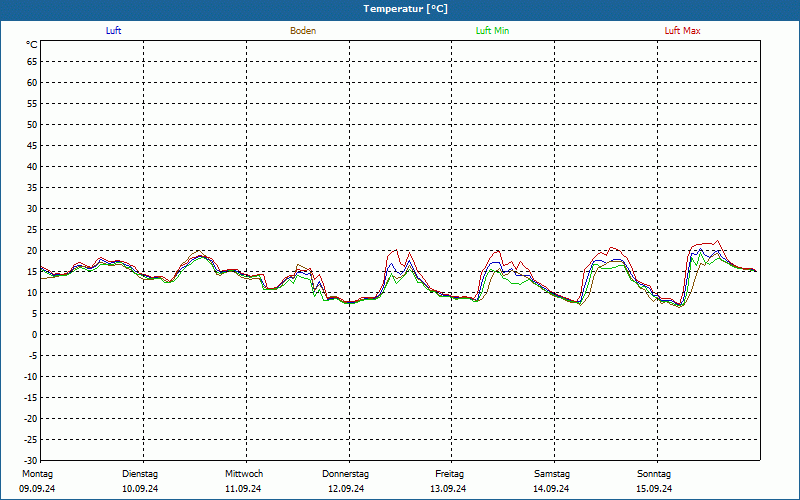Viewport: 800px width, 500px height.
Task: Click the date 14.09.24
Action: 551,489
